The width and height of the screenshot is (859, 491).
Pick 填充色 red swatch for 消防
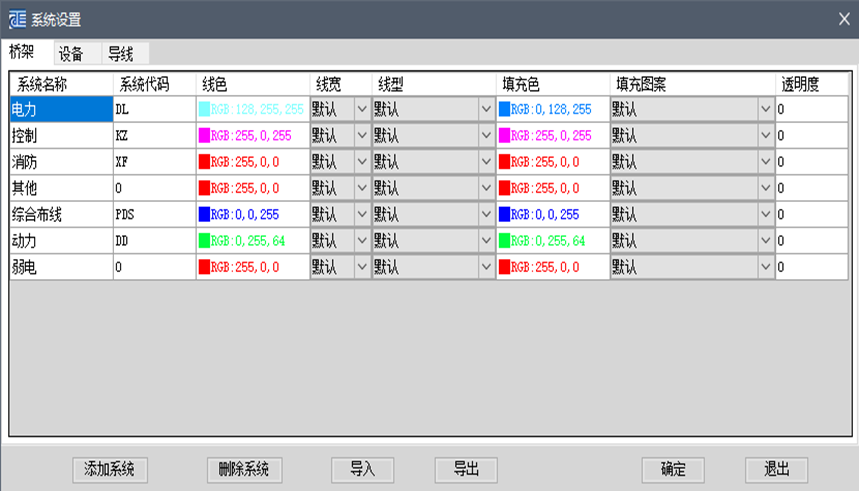coord(505,162)
